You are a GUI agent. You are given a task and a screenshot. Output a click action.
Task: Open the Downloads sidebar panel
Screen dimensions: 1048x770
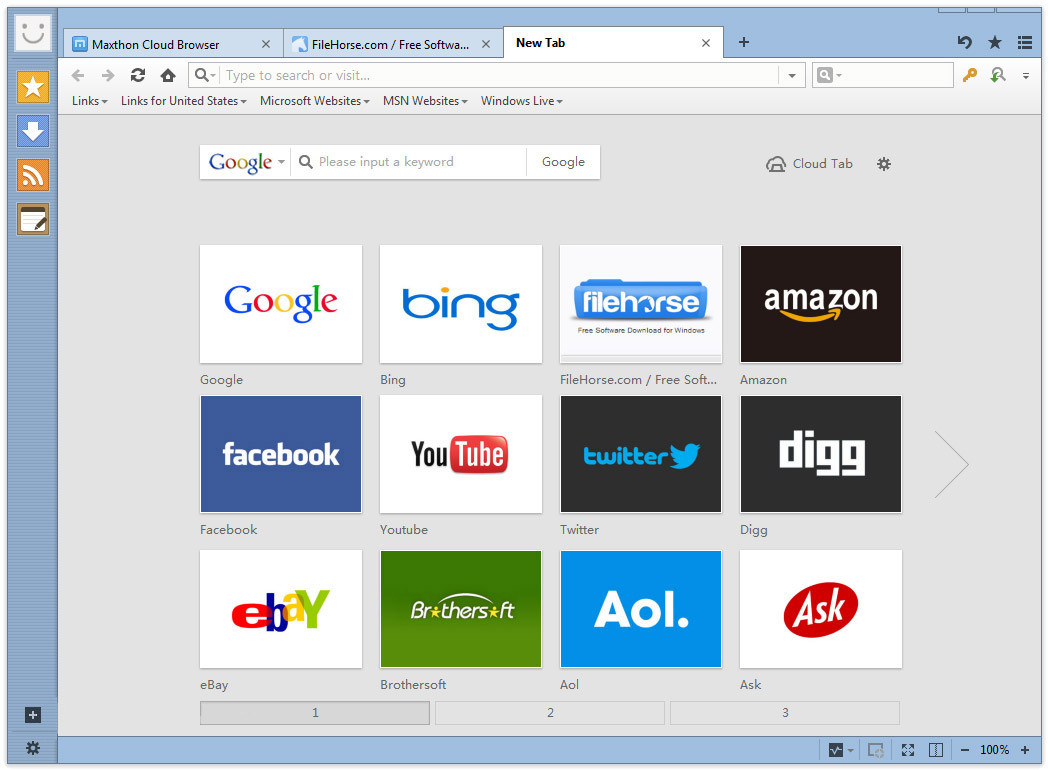33,131
